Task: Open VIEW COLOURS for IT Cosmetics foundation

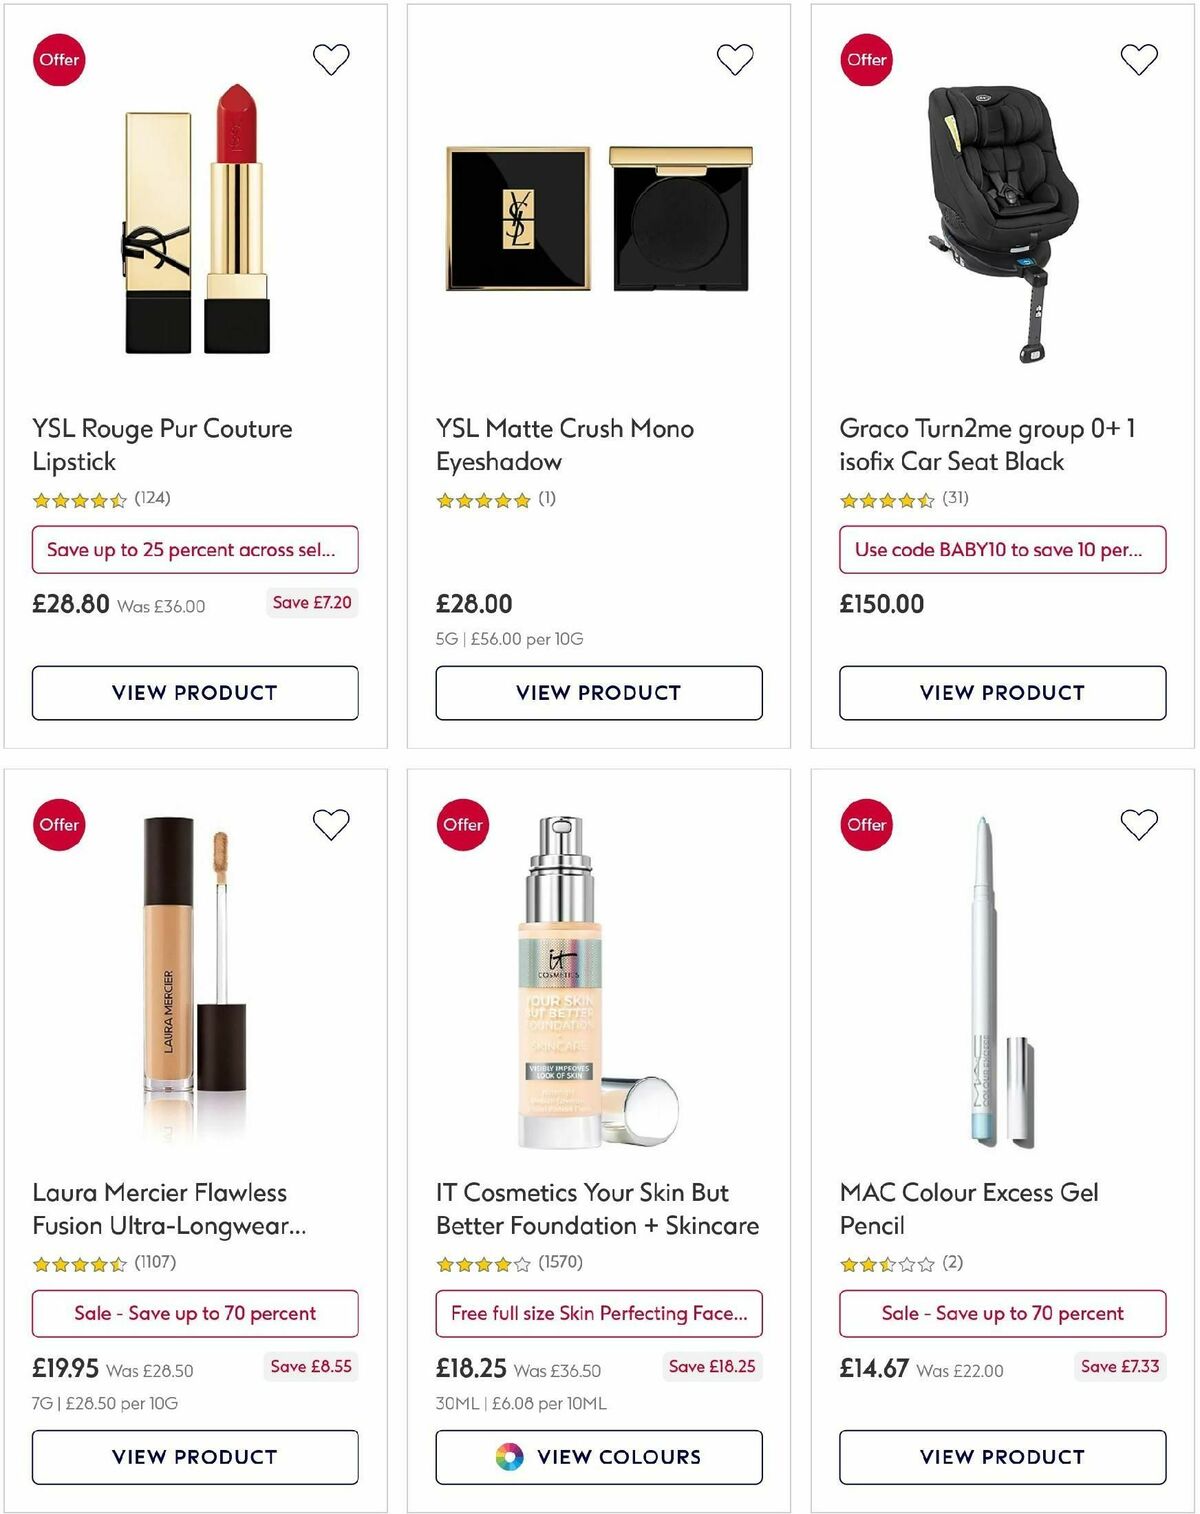Action: (x=597, y=1457)
